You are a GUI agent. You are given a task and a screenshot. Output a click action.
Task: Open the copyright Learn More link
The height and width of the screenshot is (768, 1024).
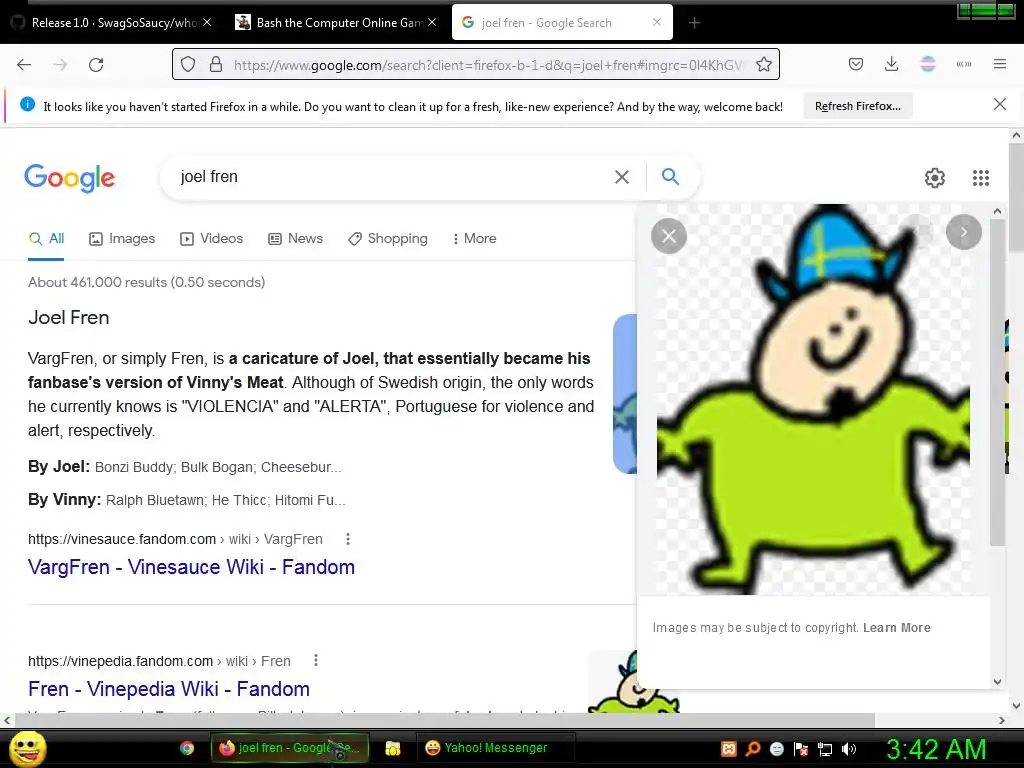click(897, 628)
